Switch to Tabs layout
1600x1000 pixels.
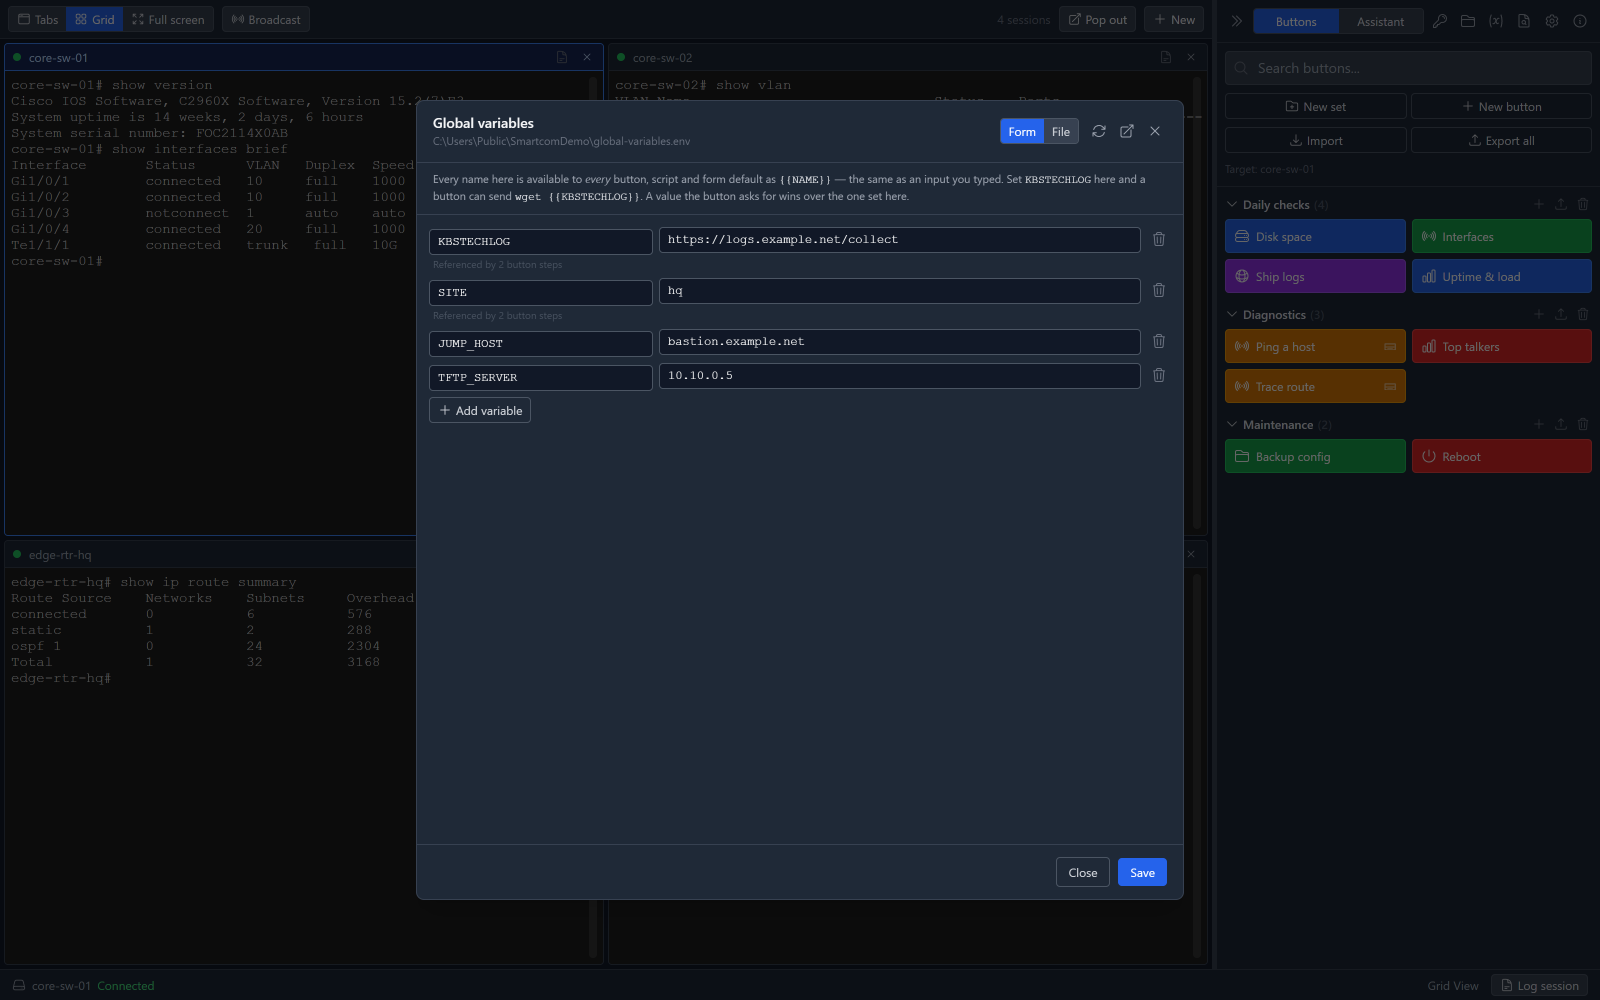coord(38,19)
